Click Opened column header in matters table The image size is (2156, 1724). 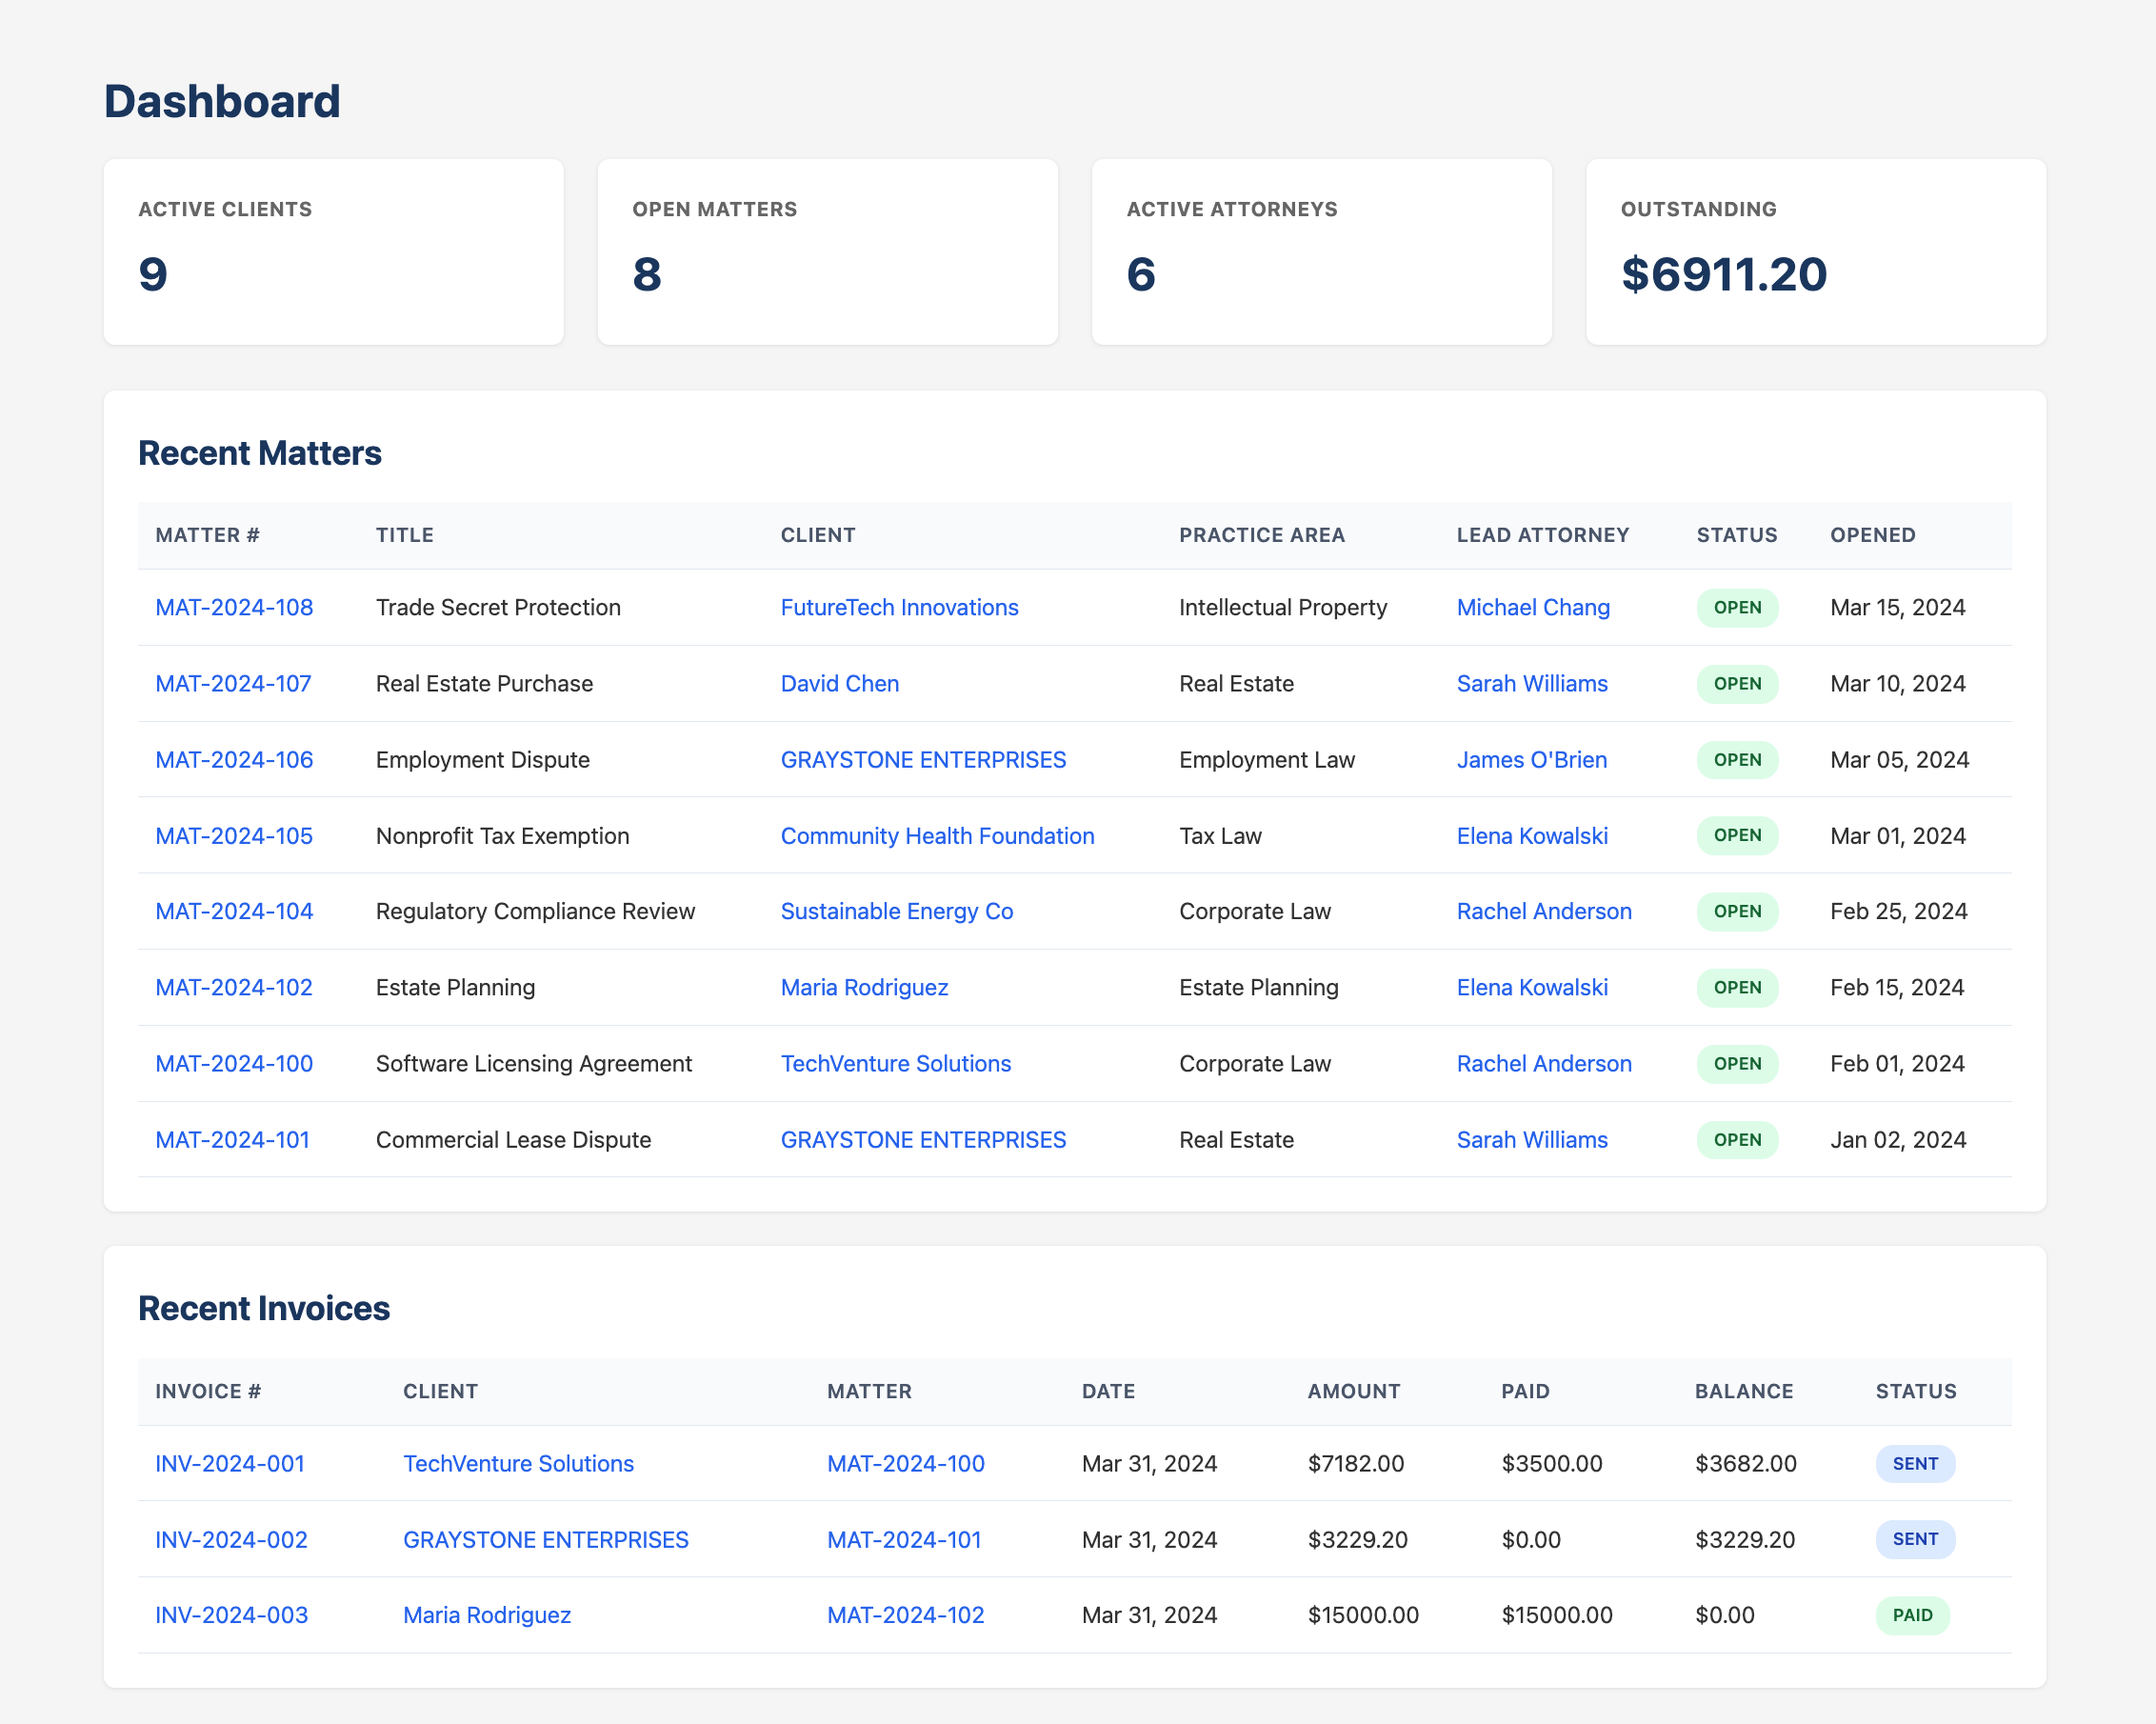pyautogui.click(x=1872, y=535)
